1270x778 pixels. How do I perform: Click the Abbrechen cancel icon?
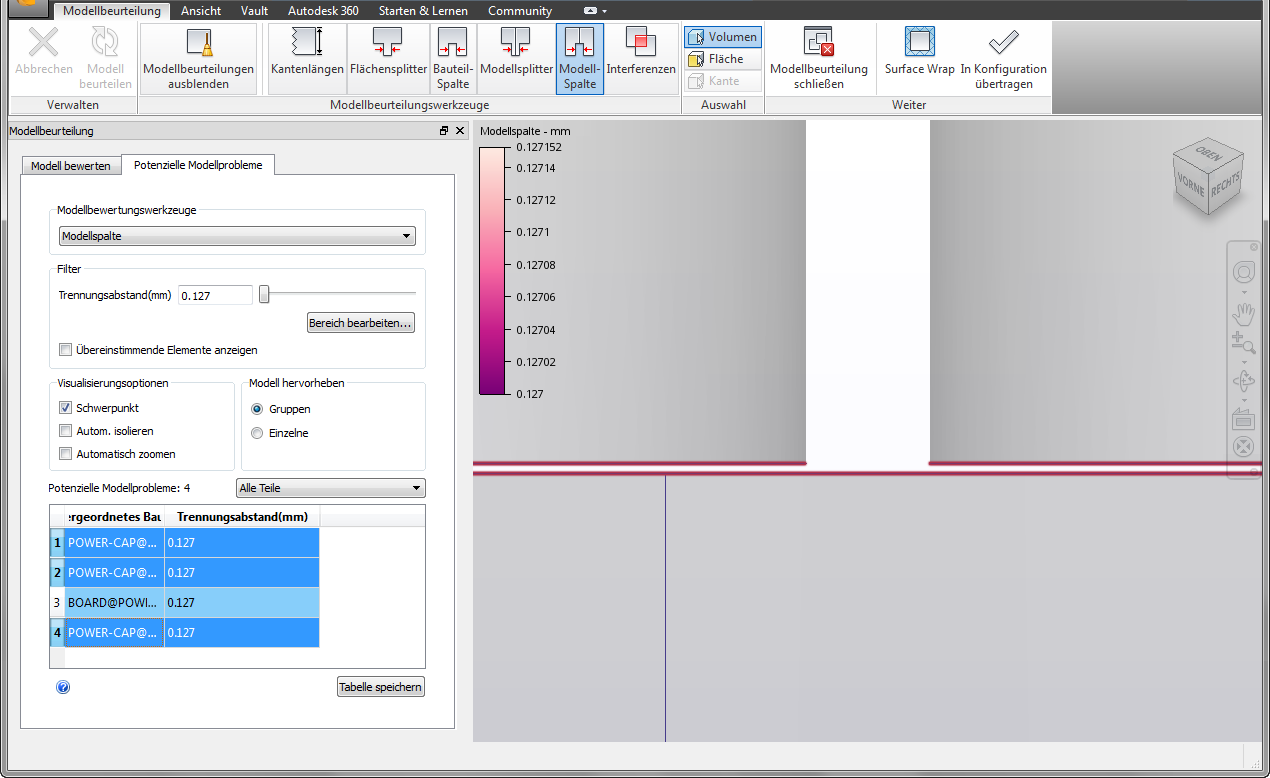coord(43,43)
